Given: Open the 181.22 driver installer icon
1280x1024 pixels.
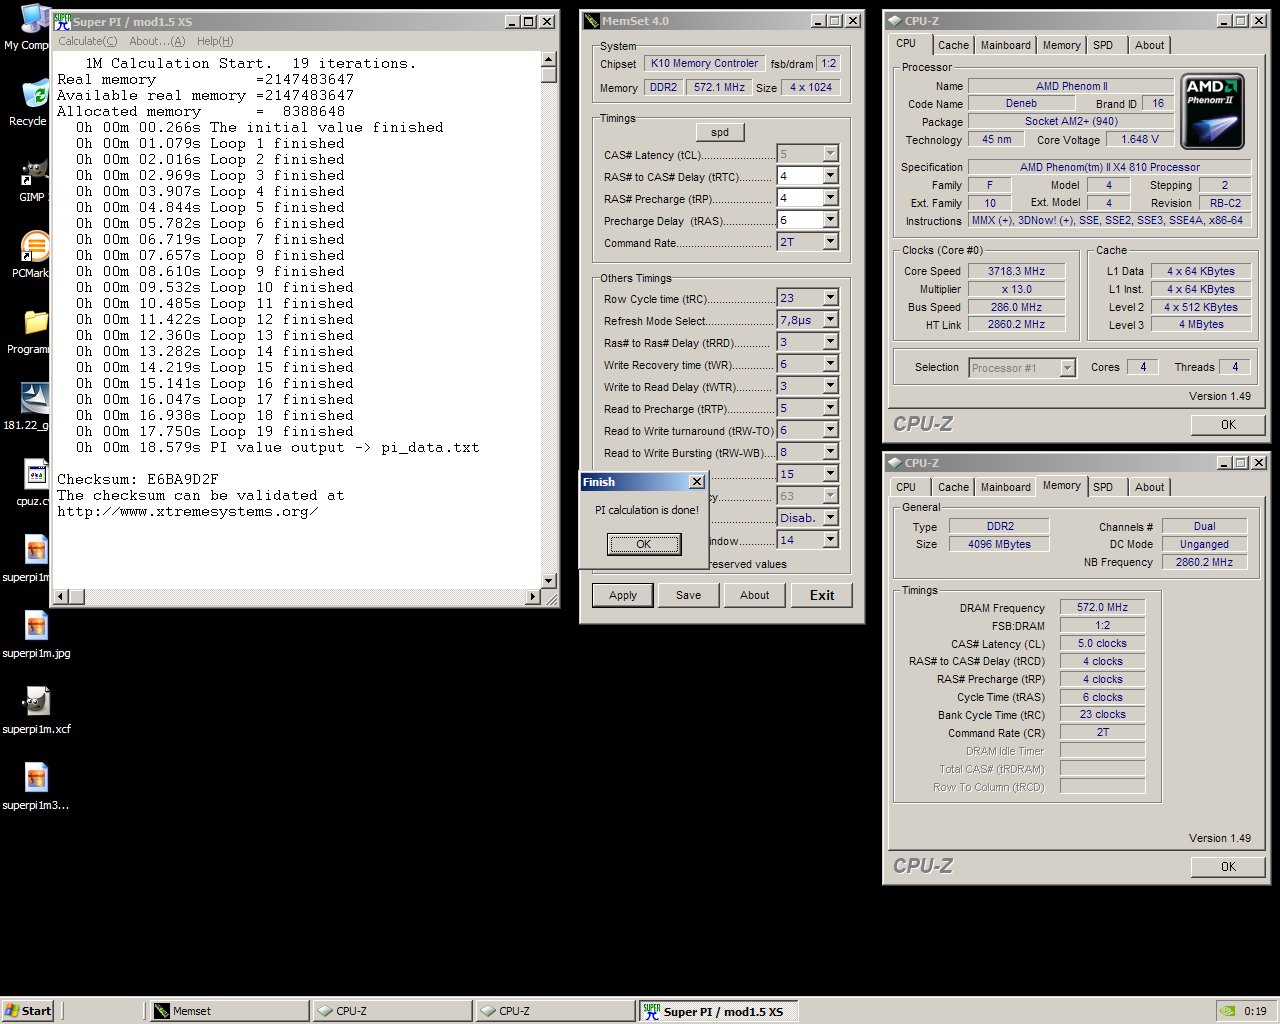Looking at the screenshot, I should click(35, 399).
